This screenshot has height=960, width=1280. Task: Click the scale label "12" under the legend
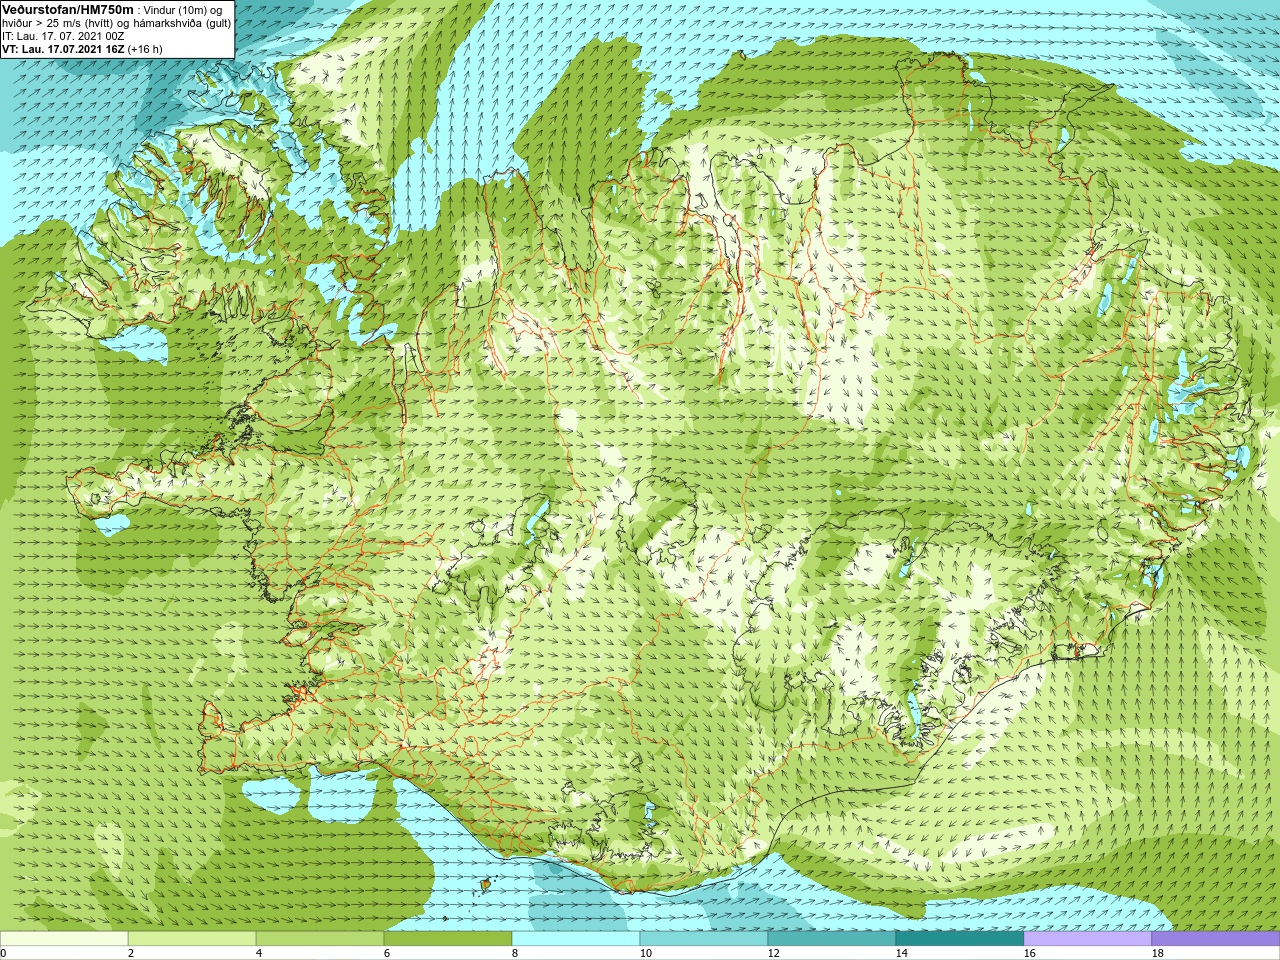click(773, 953)
